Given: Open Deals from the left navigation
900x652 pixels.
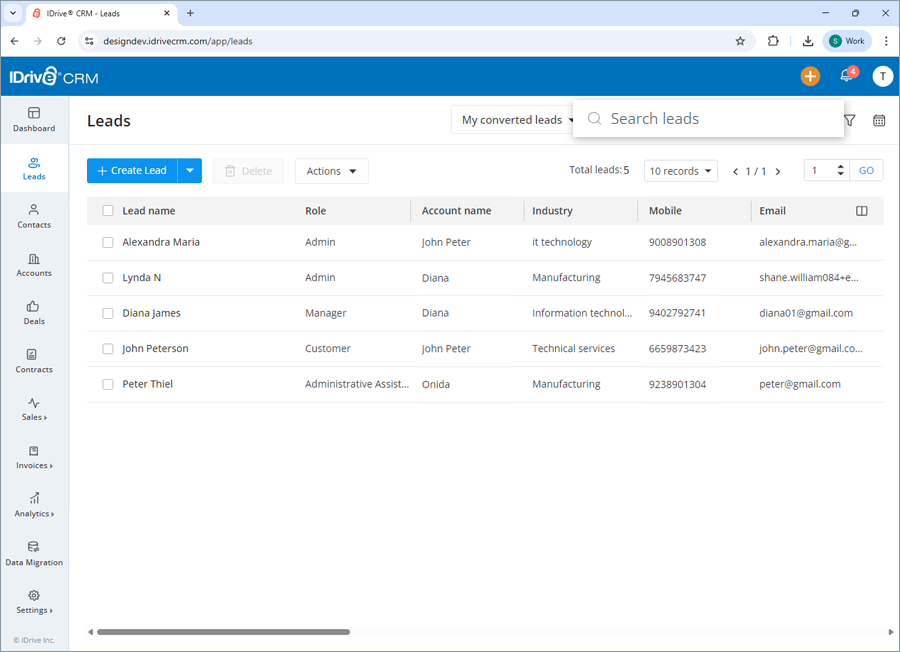Looking at the screenshot, I should (33, 313).
